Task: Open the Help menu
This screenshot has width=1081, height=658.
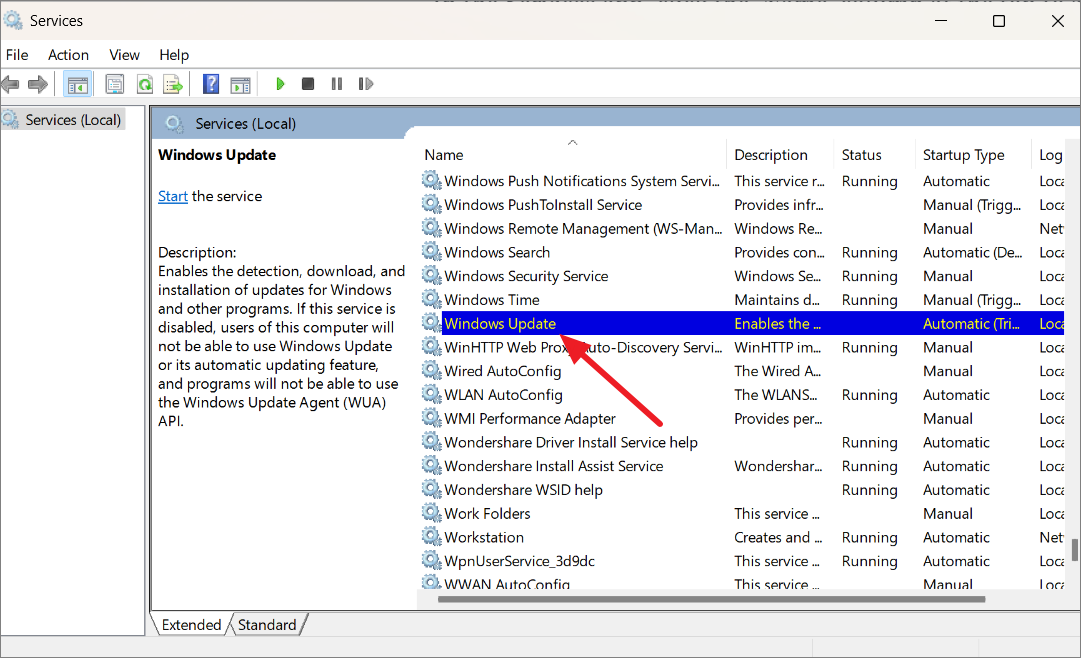Action: (174, 54)
